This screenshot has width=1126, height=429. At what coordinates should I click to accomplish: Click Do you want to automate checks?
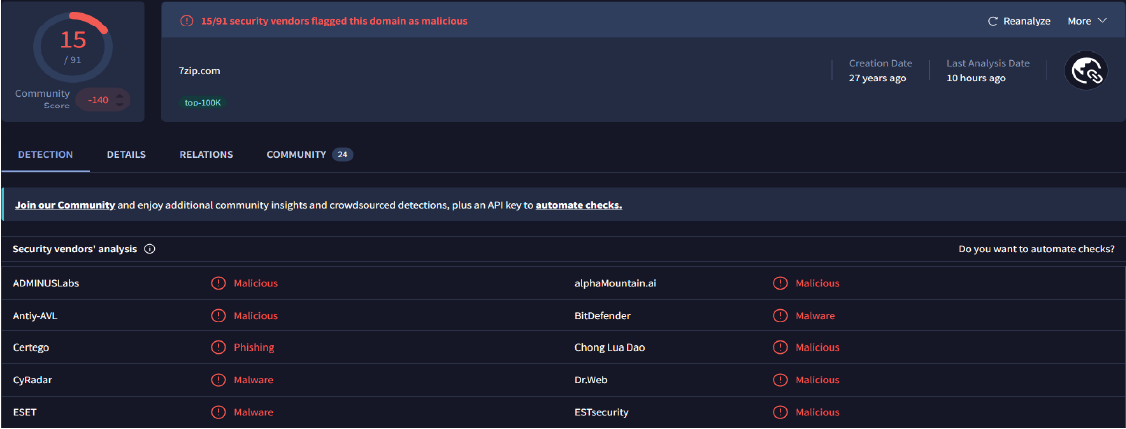[1036, 249]
